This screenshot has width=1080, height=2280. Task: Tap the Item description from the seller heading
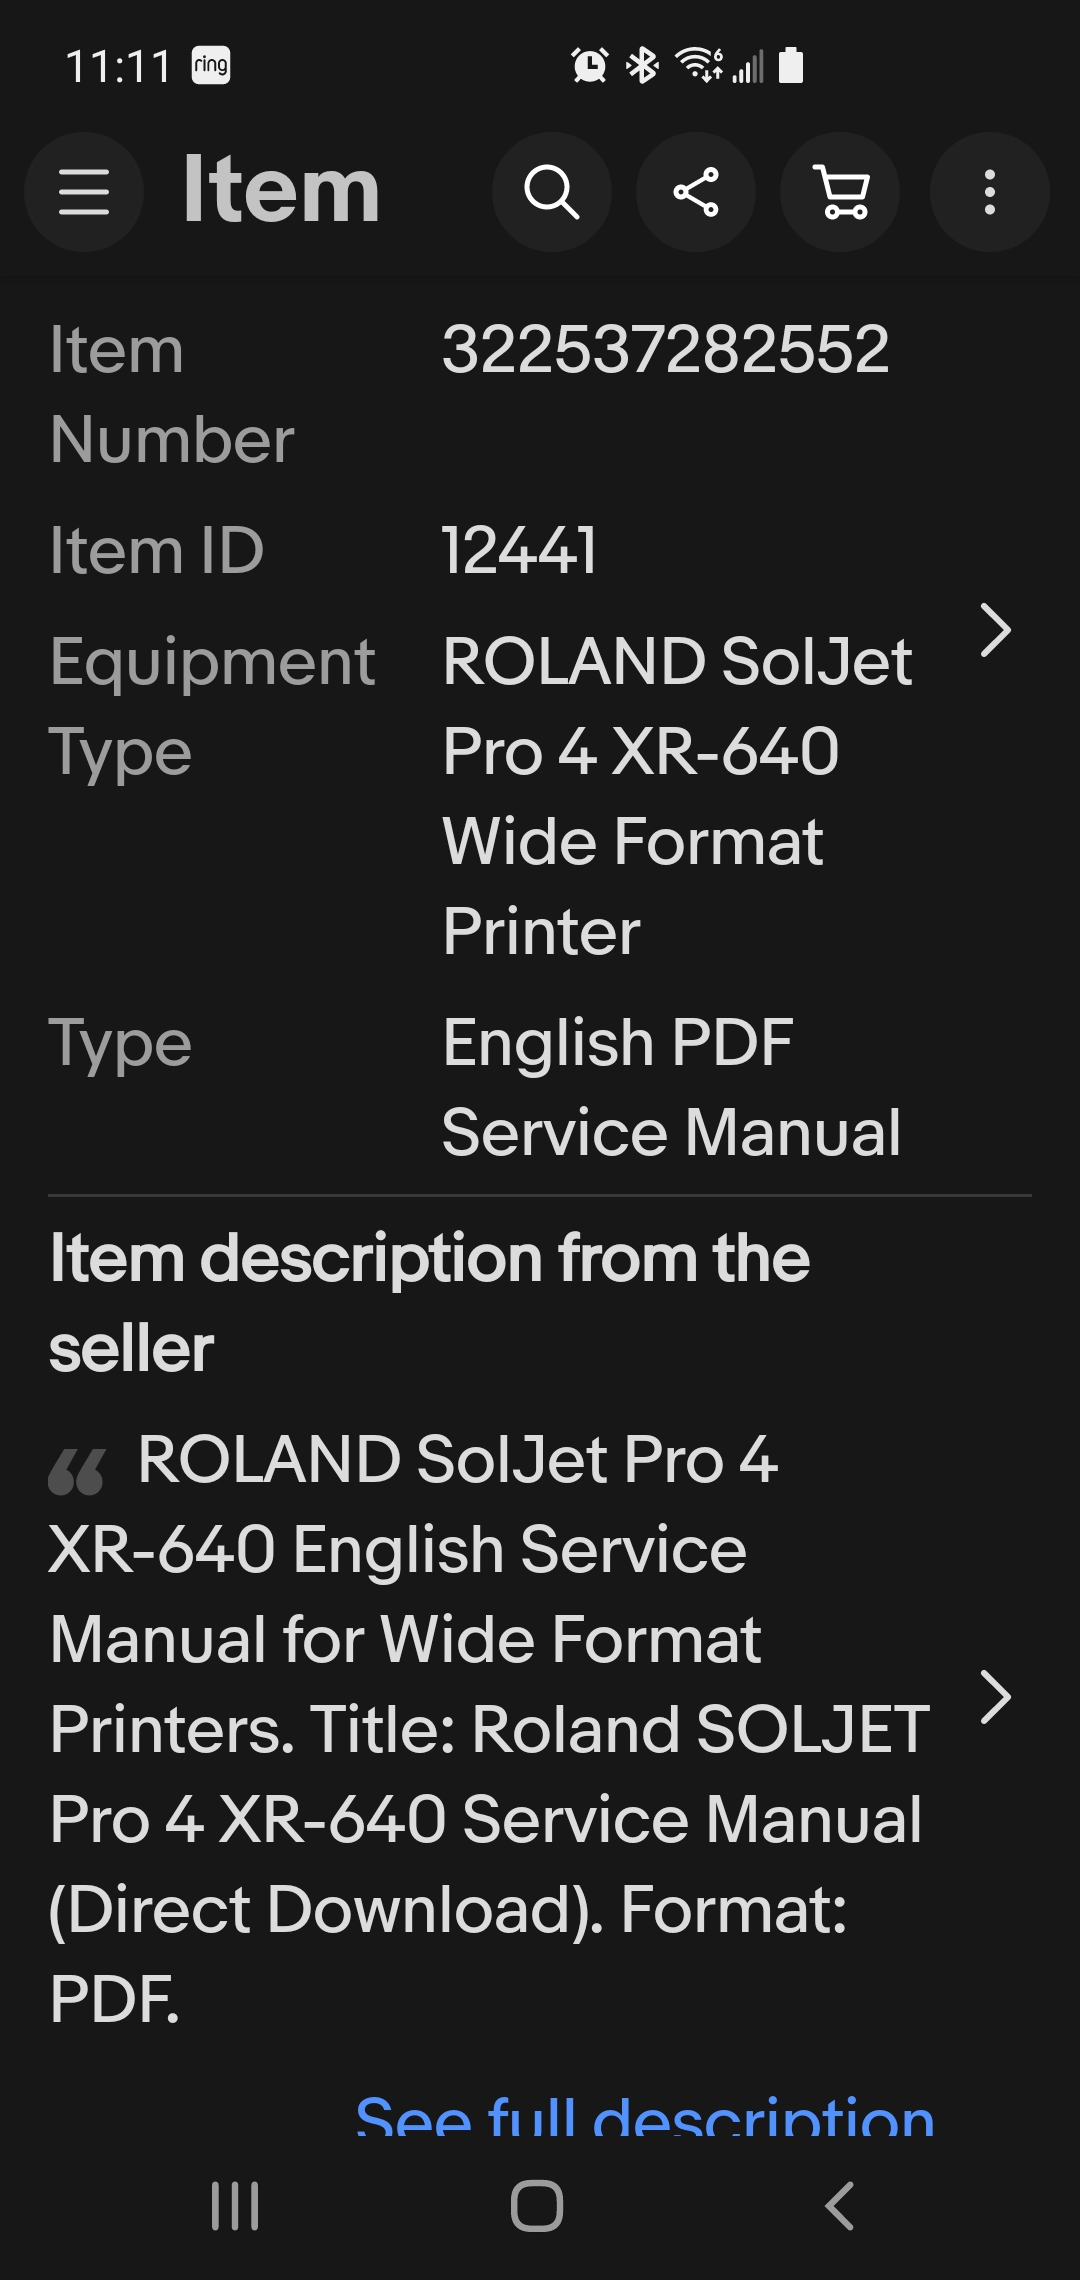coord(429,1302)
